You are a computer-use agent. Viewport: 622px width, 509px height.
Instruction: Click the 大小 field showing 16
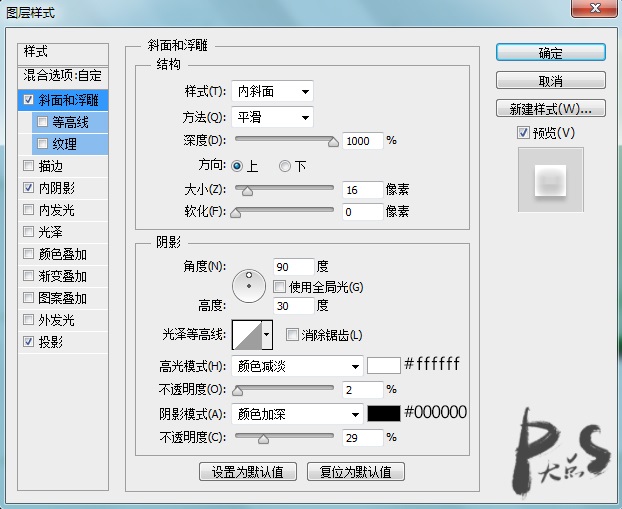tap(363, 190)
